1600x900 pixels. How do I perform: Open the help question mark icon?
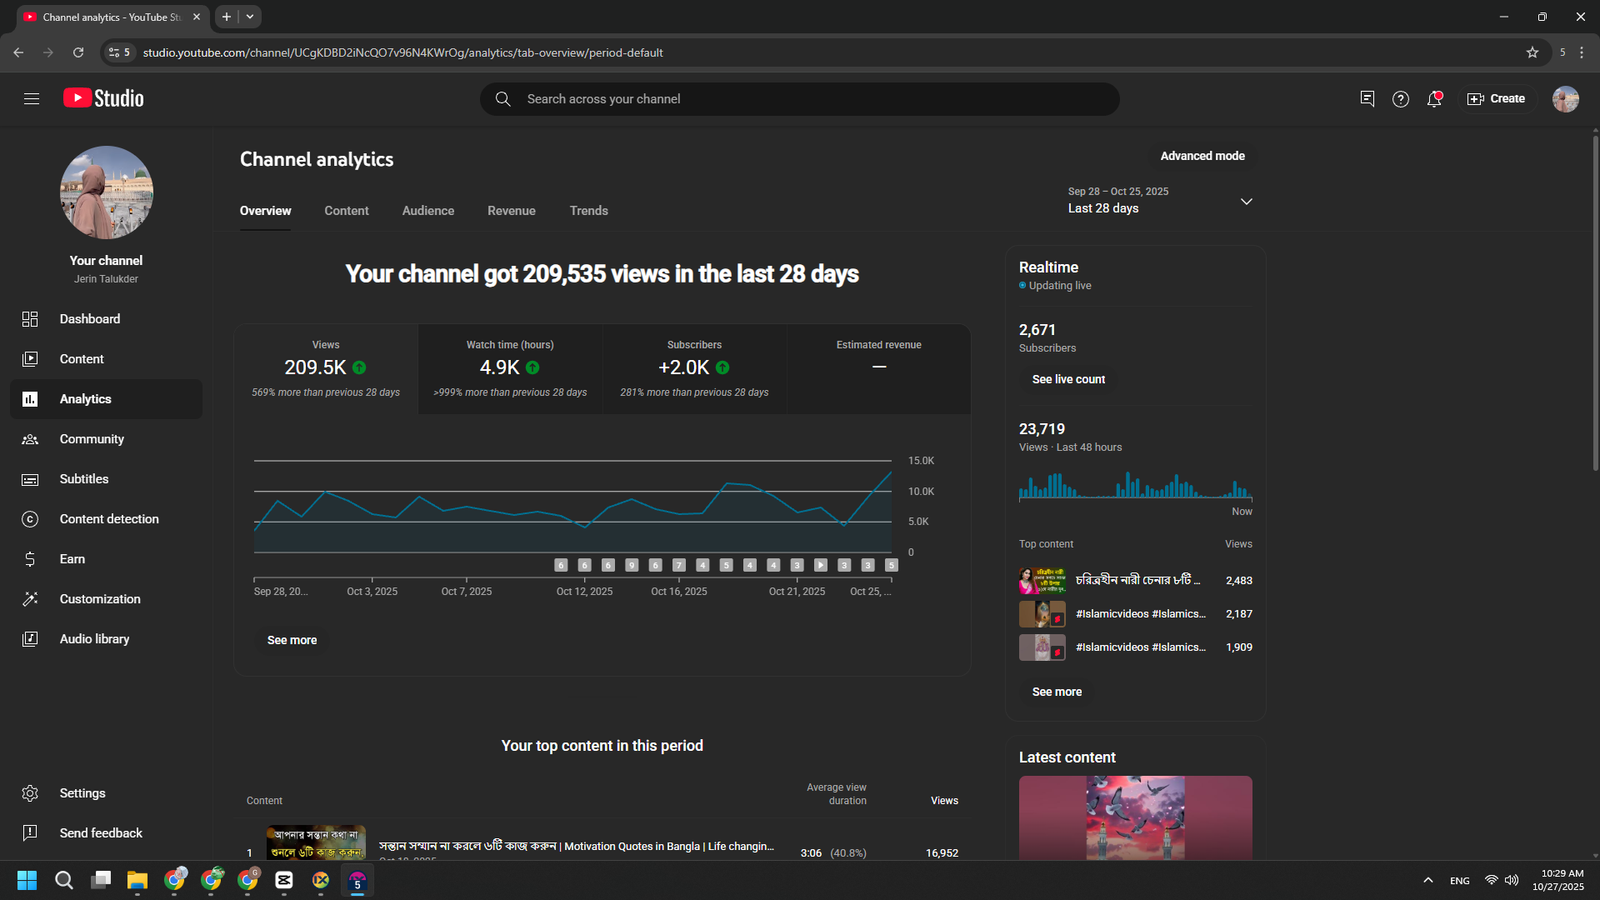1400,99
